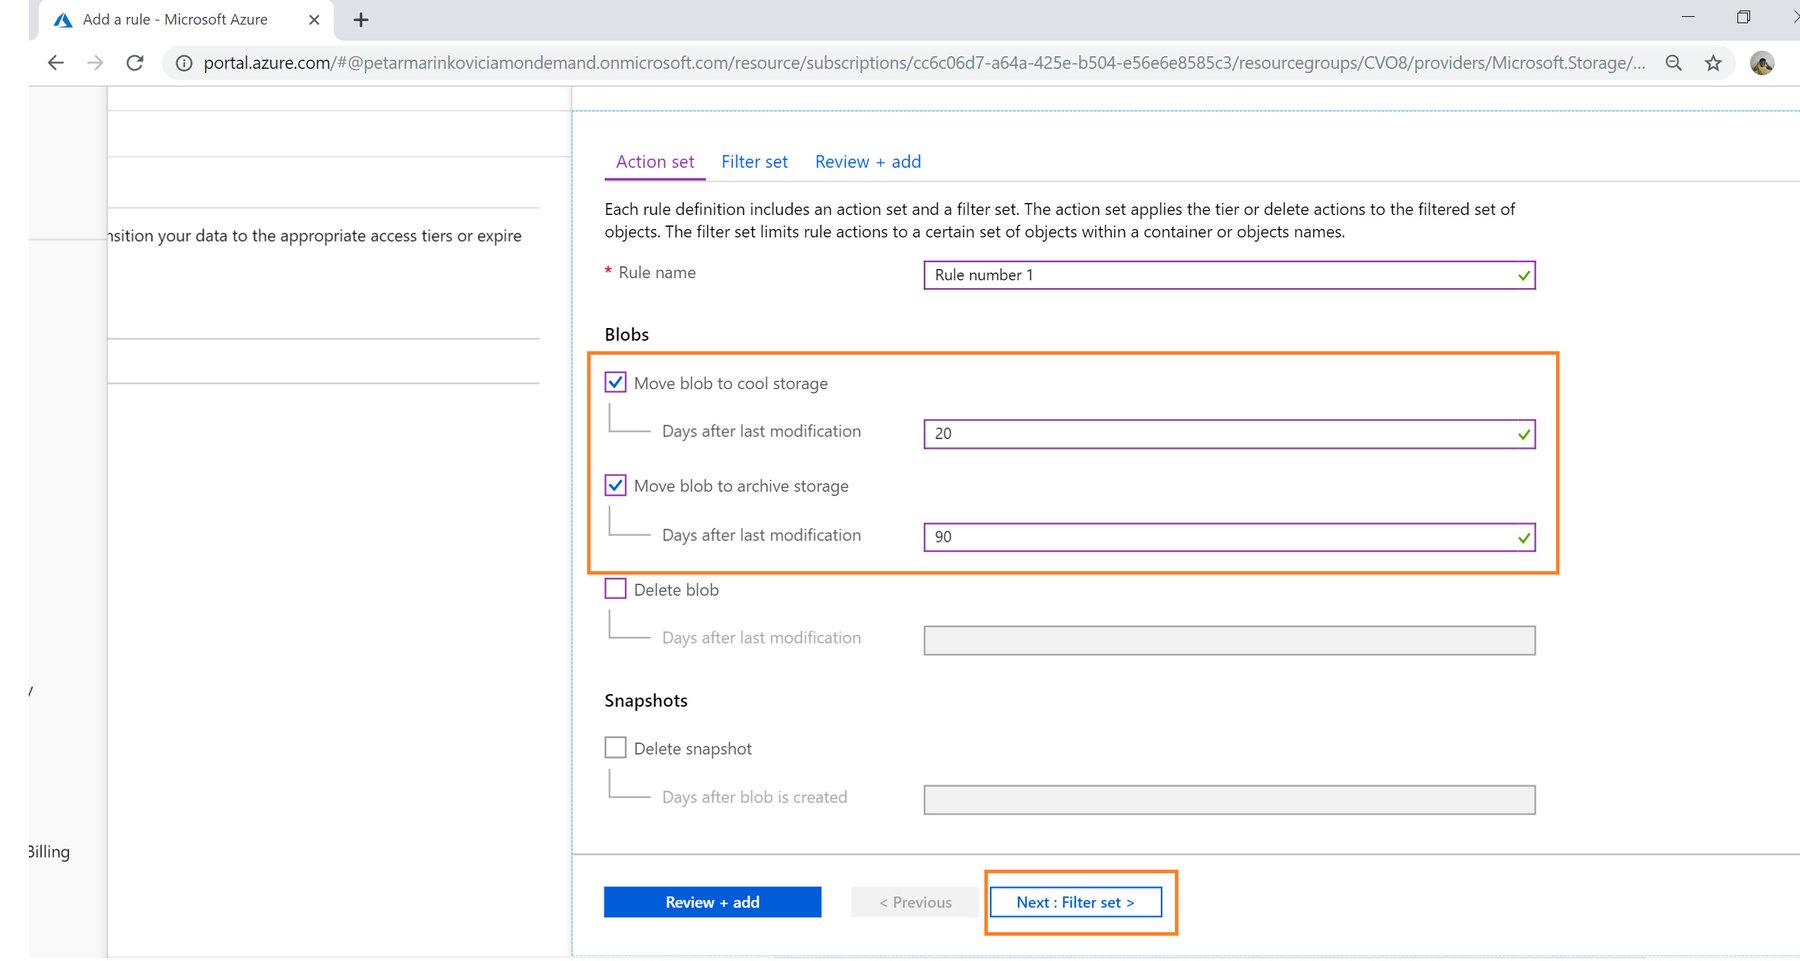Uncheck Move blob to archive storage
This screenshot has width=1800, height=961.
click(614, 485)
